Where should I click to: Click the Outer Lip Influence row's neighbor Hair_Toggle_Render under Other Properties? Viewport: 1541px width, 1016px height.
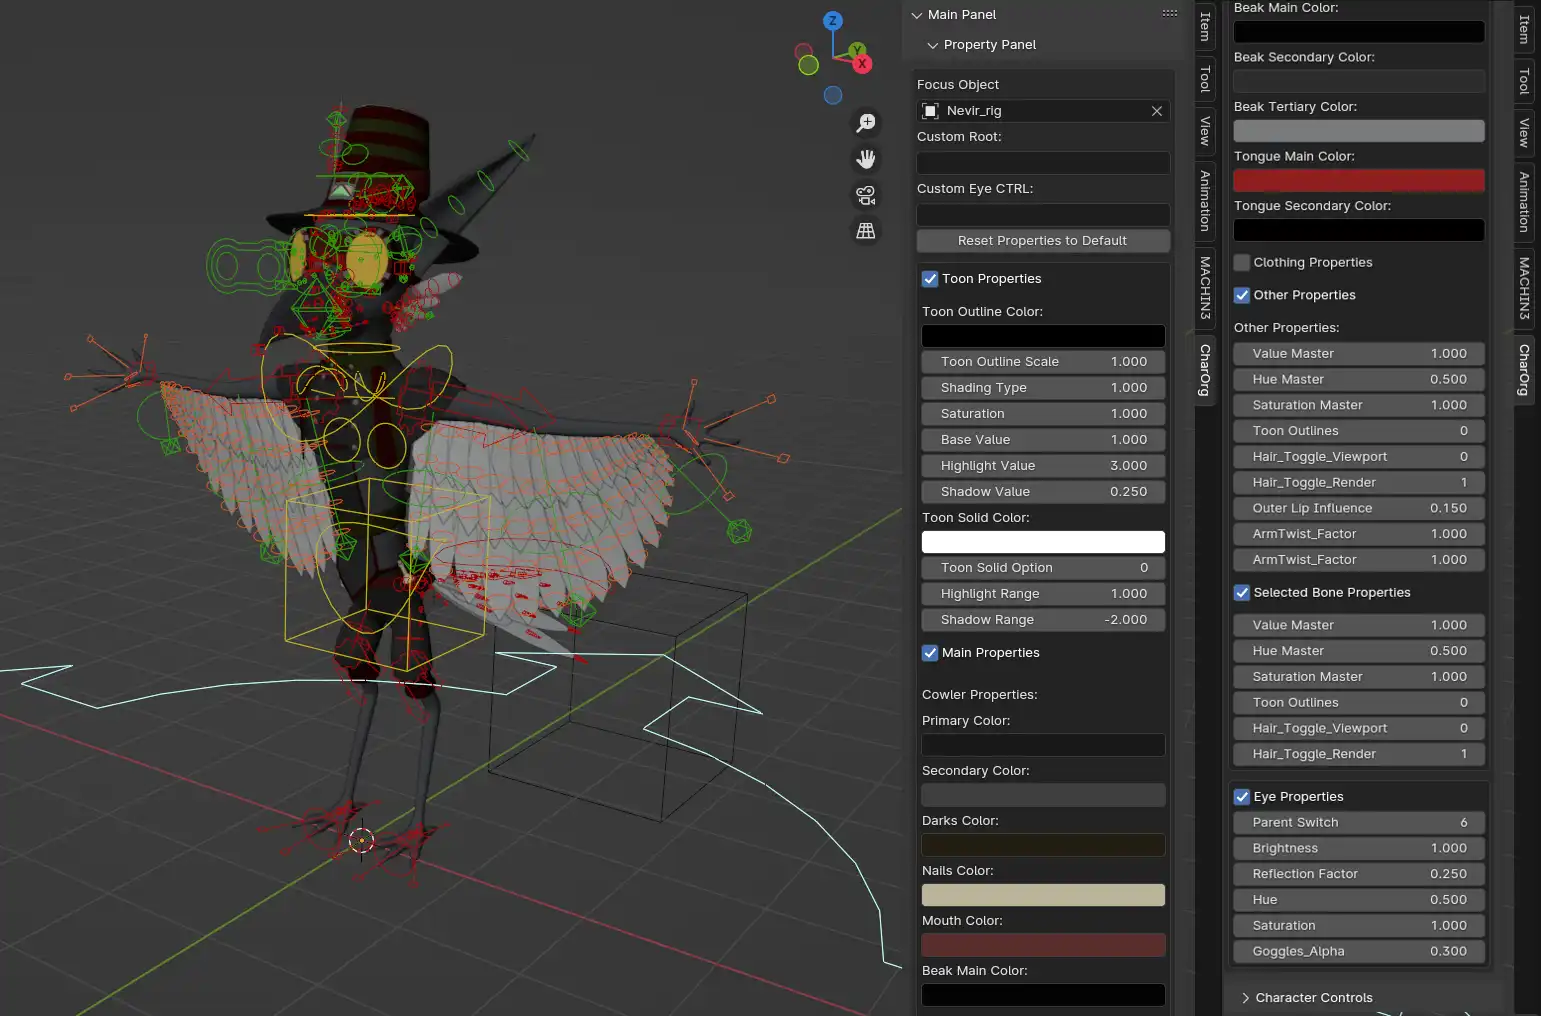pyautogui.click(x=1359, y=483)
